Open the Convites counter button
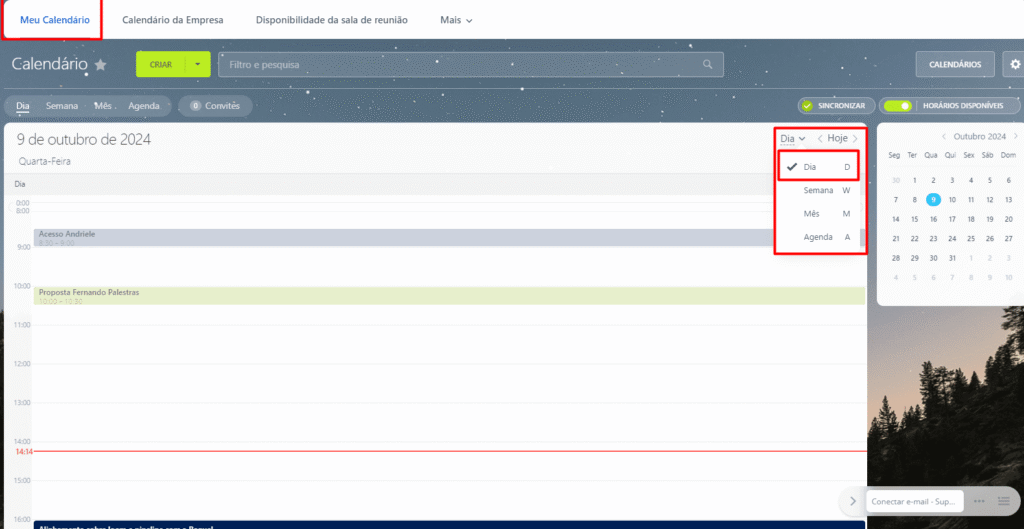The image size is (1024, 529). [x=215, y=105]
